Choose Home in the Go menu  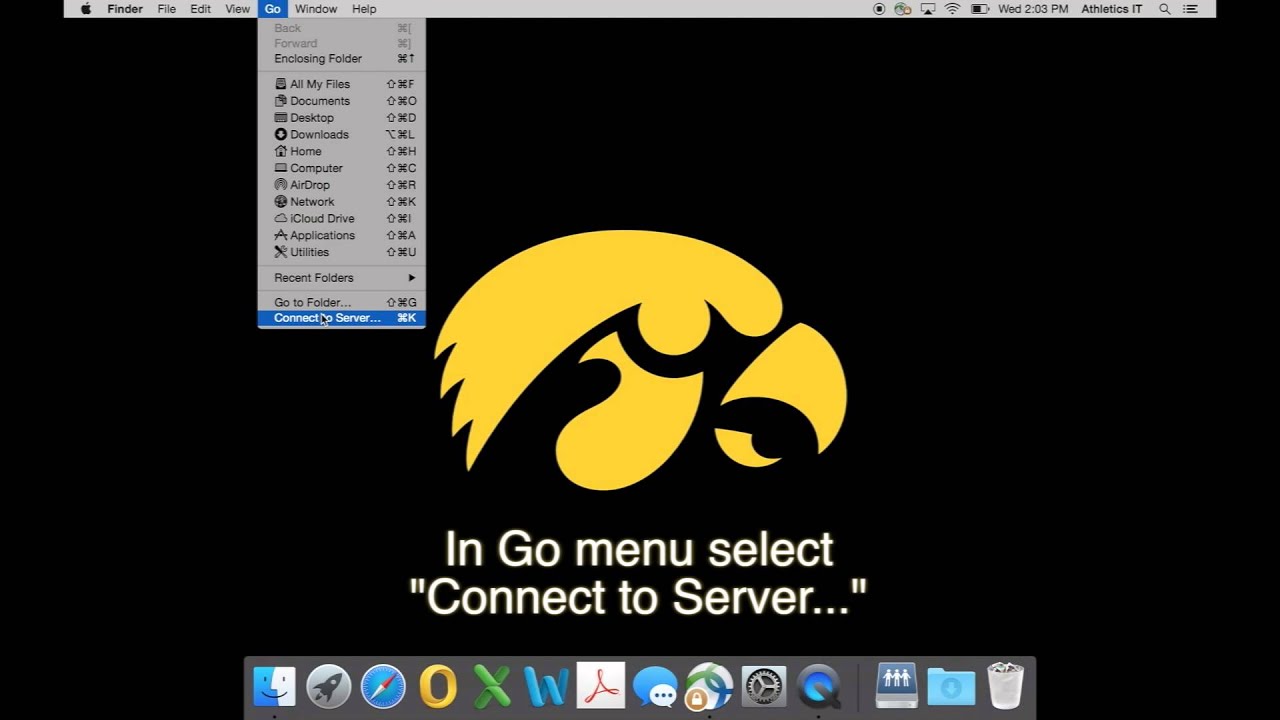tap(342, 152)
